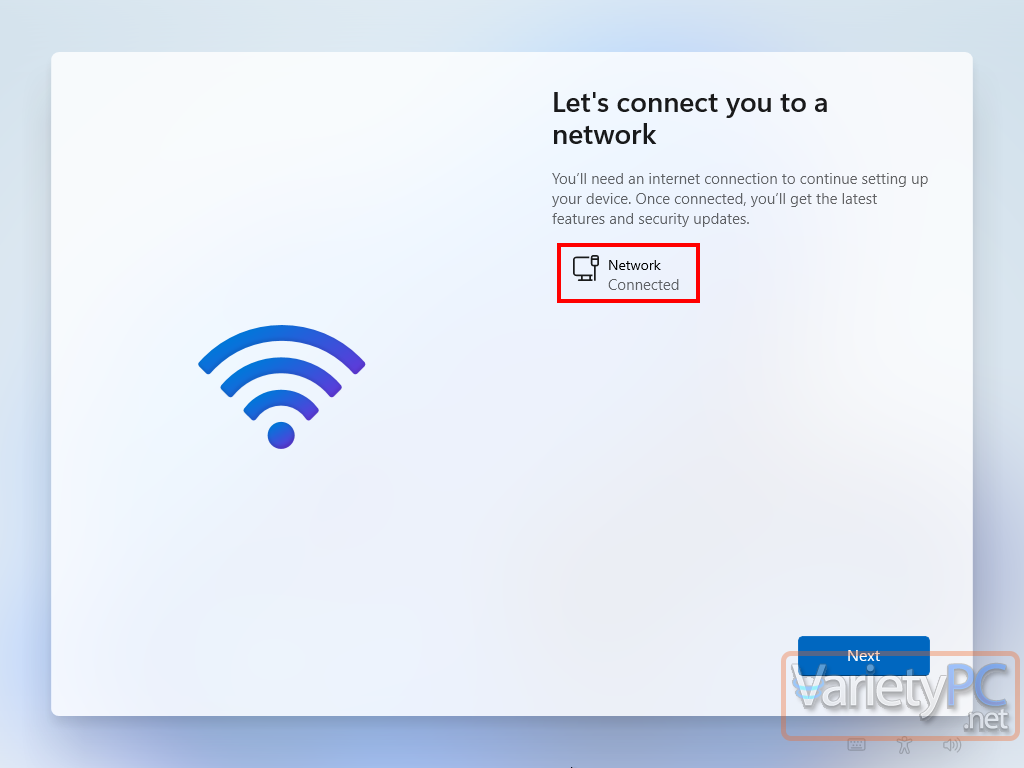Click the volume speaker icon
The width and height of the screenshot is (1024, 768).
coord(952,744)
